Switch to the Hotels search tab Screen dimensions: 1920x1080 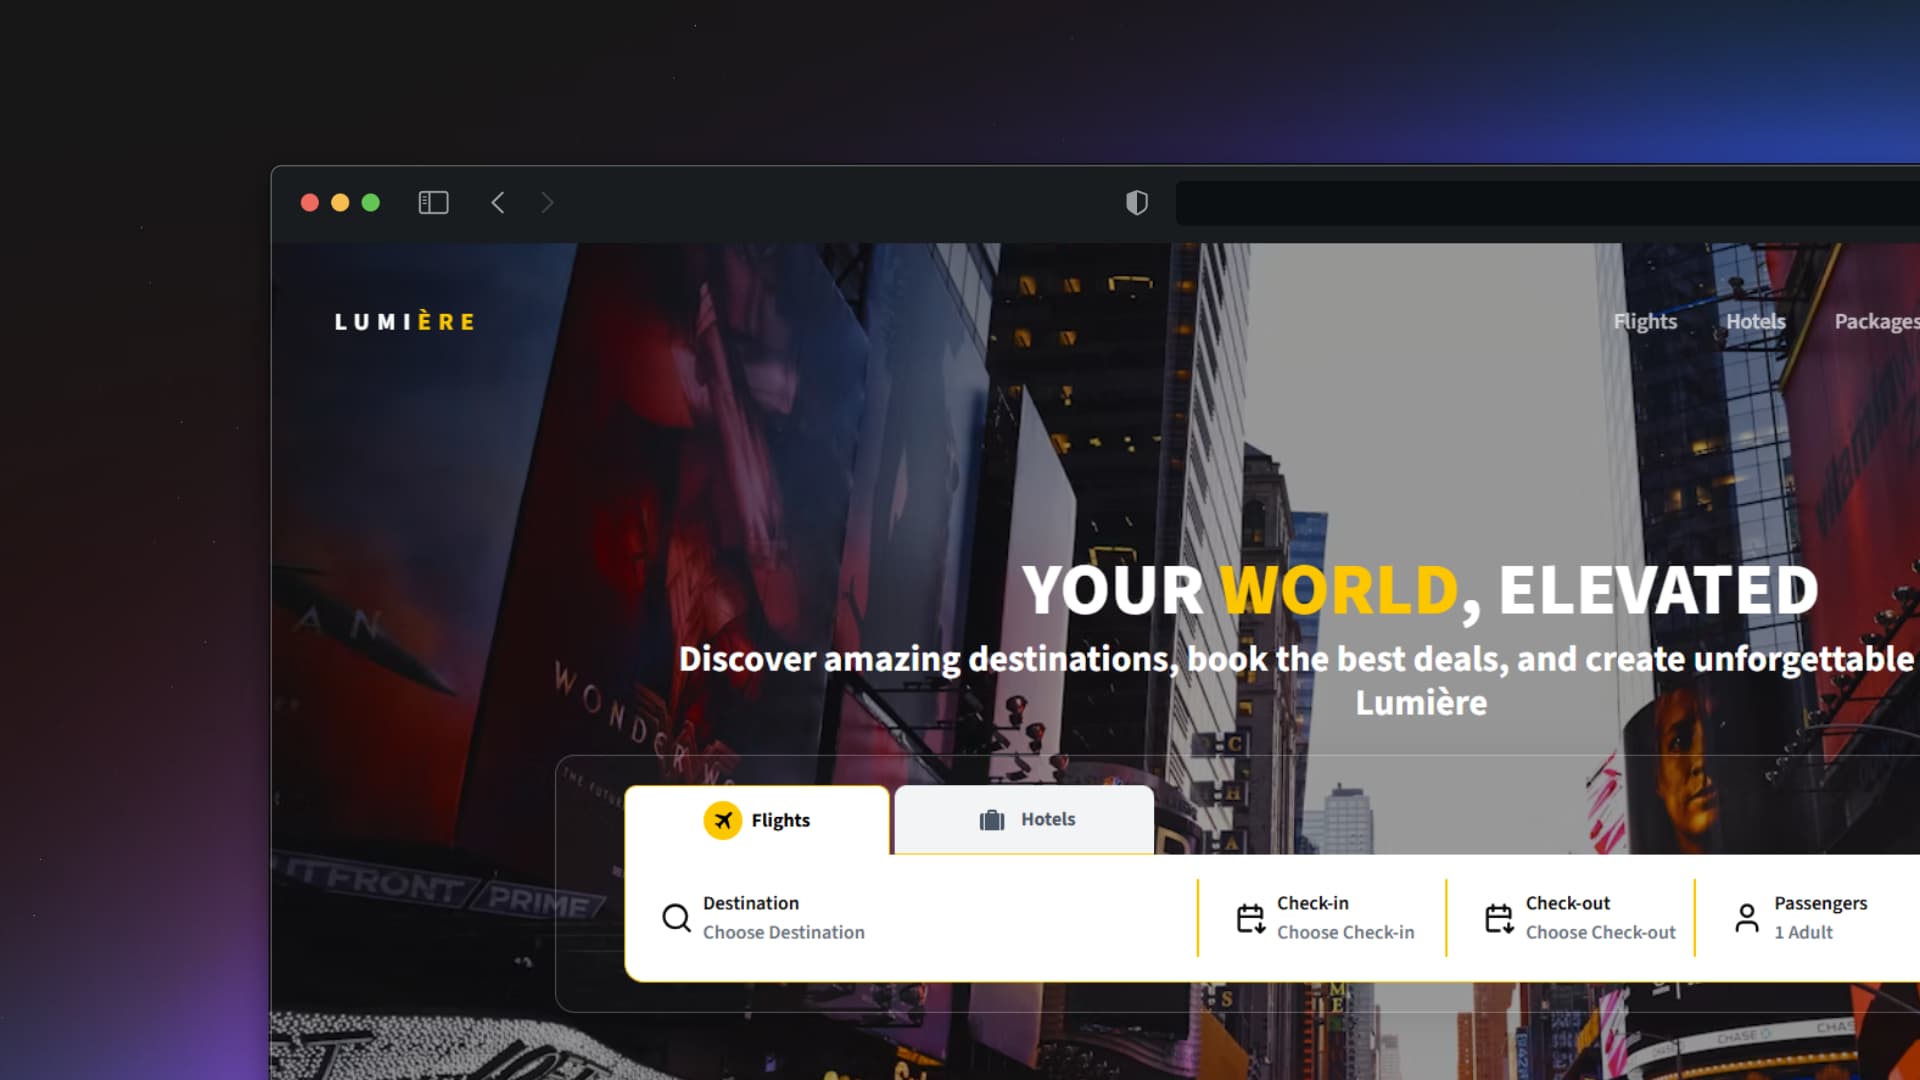(1024, 820)
